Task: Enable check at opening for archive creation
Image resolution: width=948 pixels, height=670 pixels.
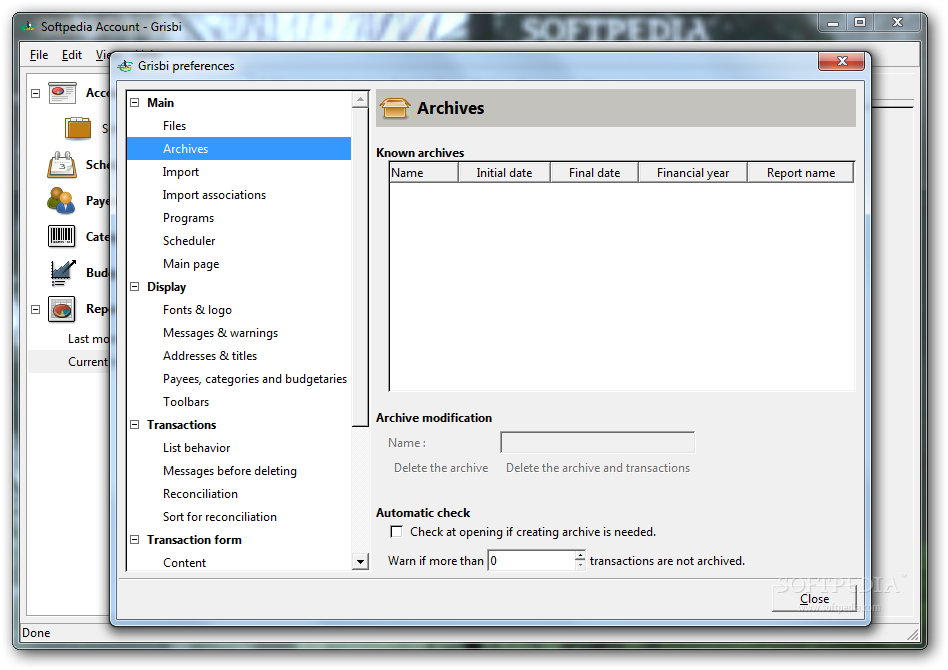Action: pyautogui.click(x=397, y=532)
